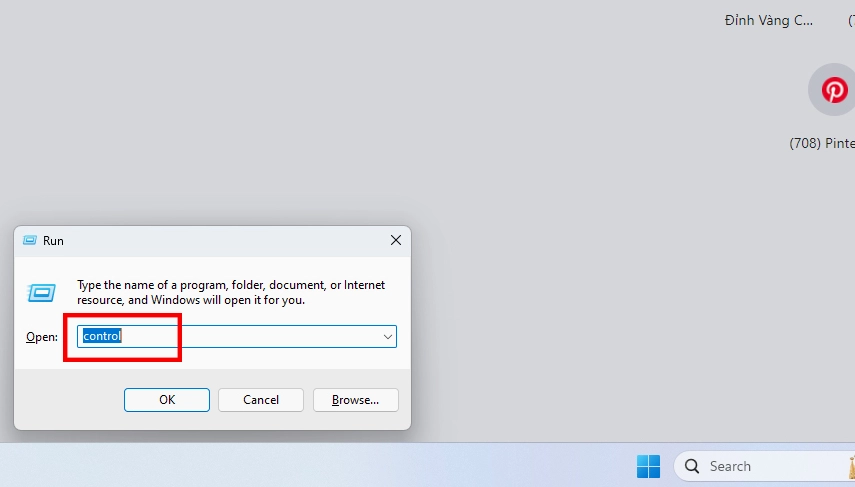The height and width of the screenshot is (487, 855).
Task: Click the magnifier icon in taskbar search
Action: [x=693, y=466]
